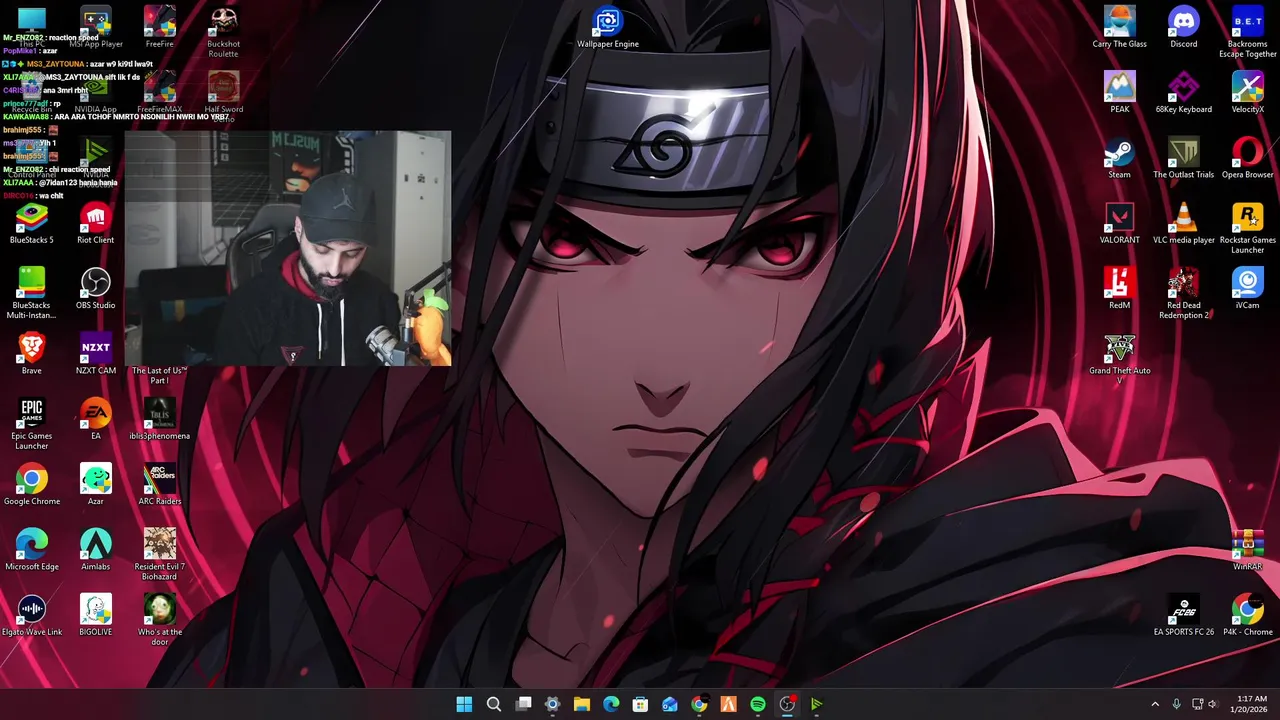1280x720 pixels.
Task: Expand the hidden system tray icons
Action: coord(1155,704)
